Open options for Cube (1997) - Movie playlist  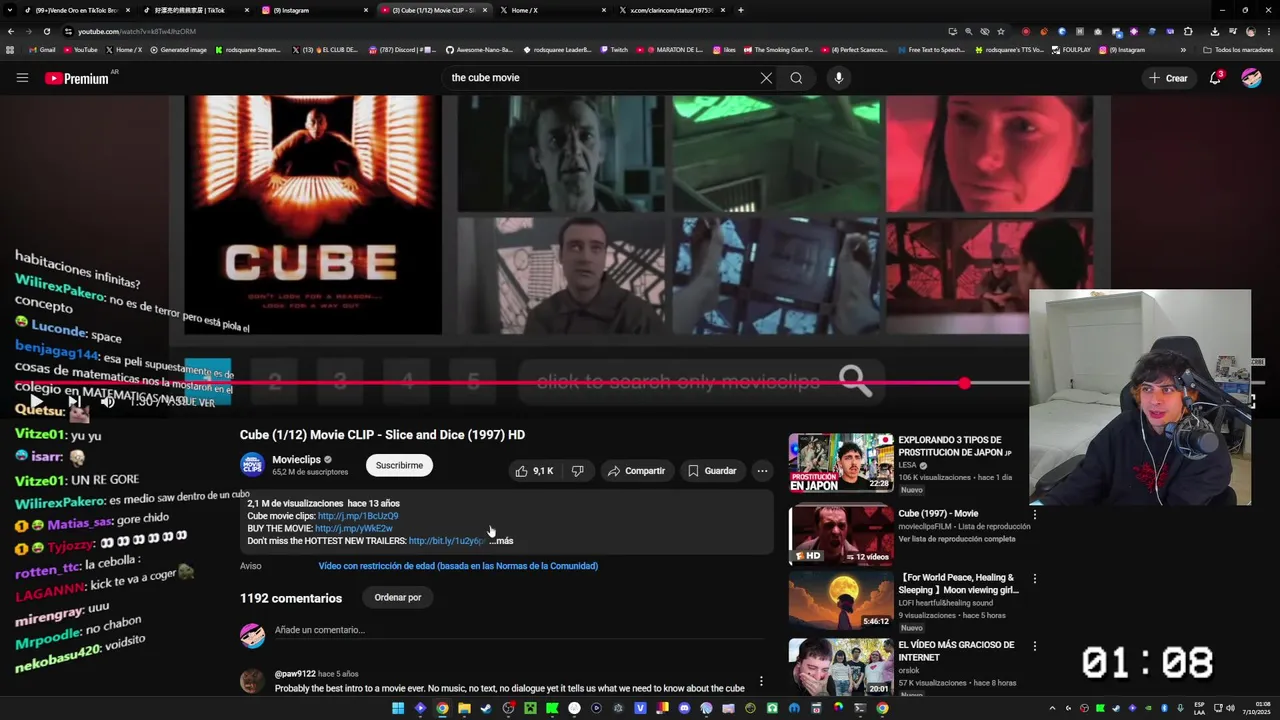coord(1035,515)
